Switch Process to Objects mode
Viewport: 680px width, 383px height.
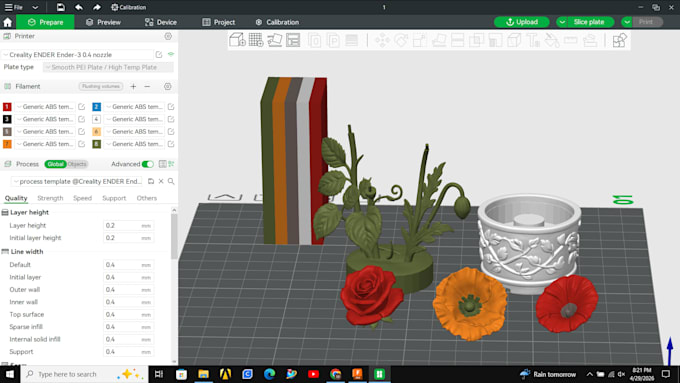[x=77, y=164]
